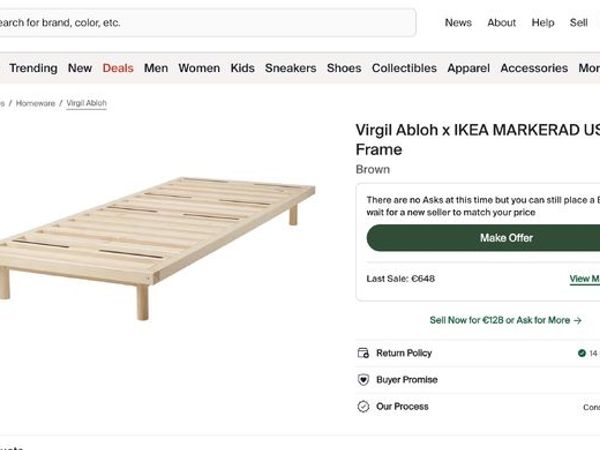This screenshot has width=600, height=450.
Task: Click the Return Policy icon
Action: click(364, 353)
